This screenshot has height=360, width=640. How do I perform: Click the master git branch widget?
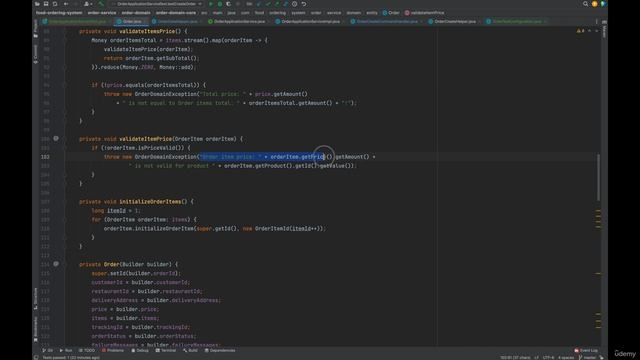click(x=587, y=358)
